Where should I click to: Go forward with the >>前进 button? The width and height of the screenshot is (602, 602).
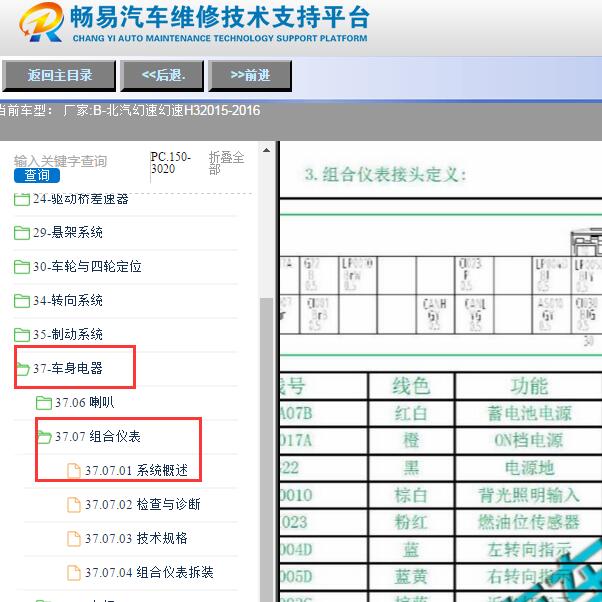tap(250, 75)
